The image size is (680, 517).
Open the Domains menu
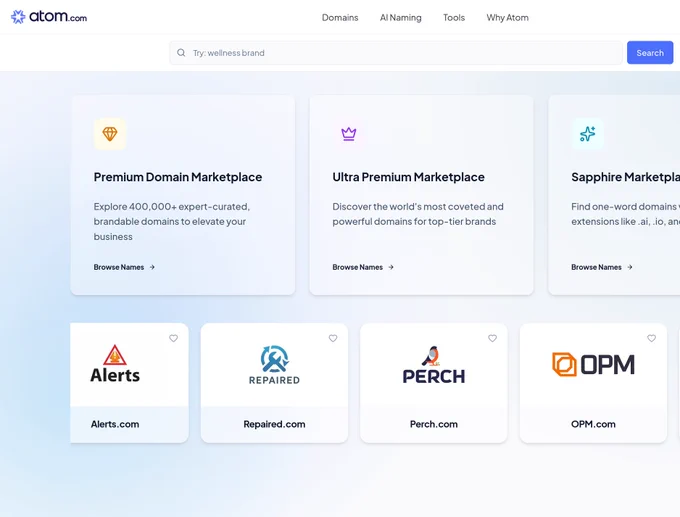pyautogui.click(x=340, y=18)
